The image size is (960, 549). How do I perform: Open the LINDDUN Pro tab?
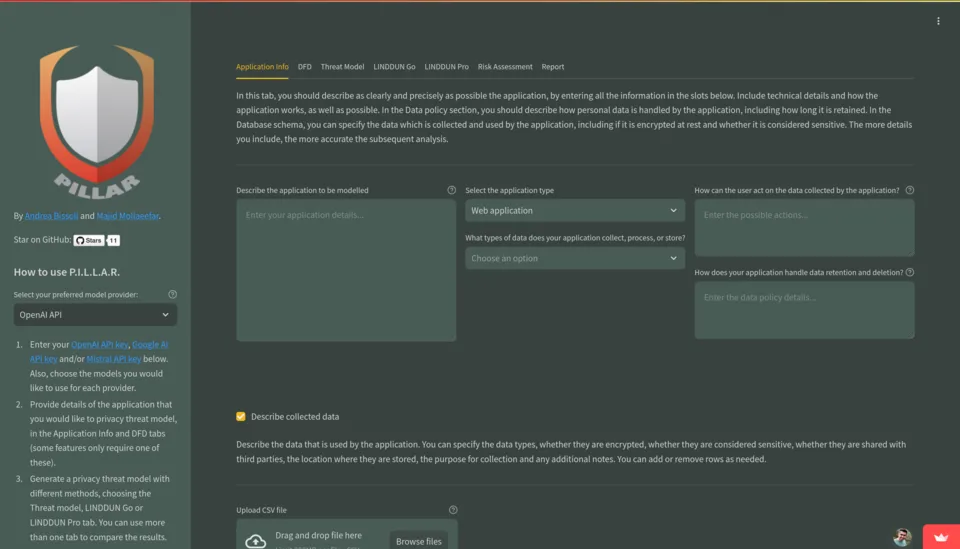(446, 67)
